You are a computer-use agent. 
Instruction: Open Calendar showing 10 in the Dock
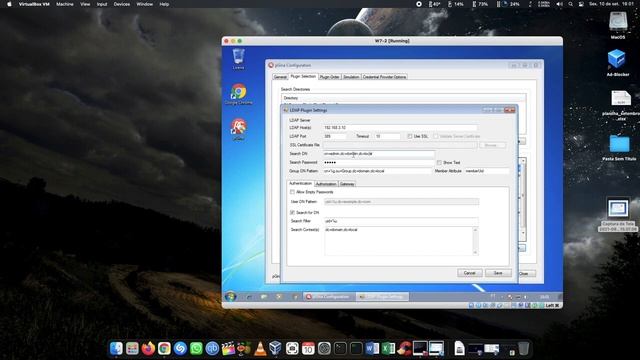(x=308, y=348)
